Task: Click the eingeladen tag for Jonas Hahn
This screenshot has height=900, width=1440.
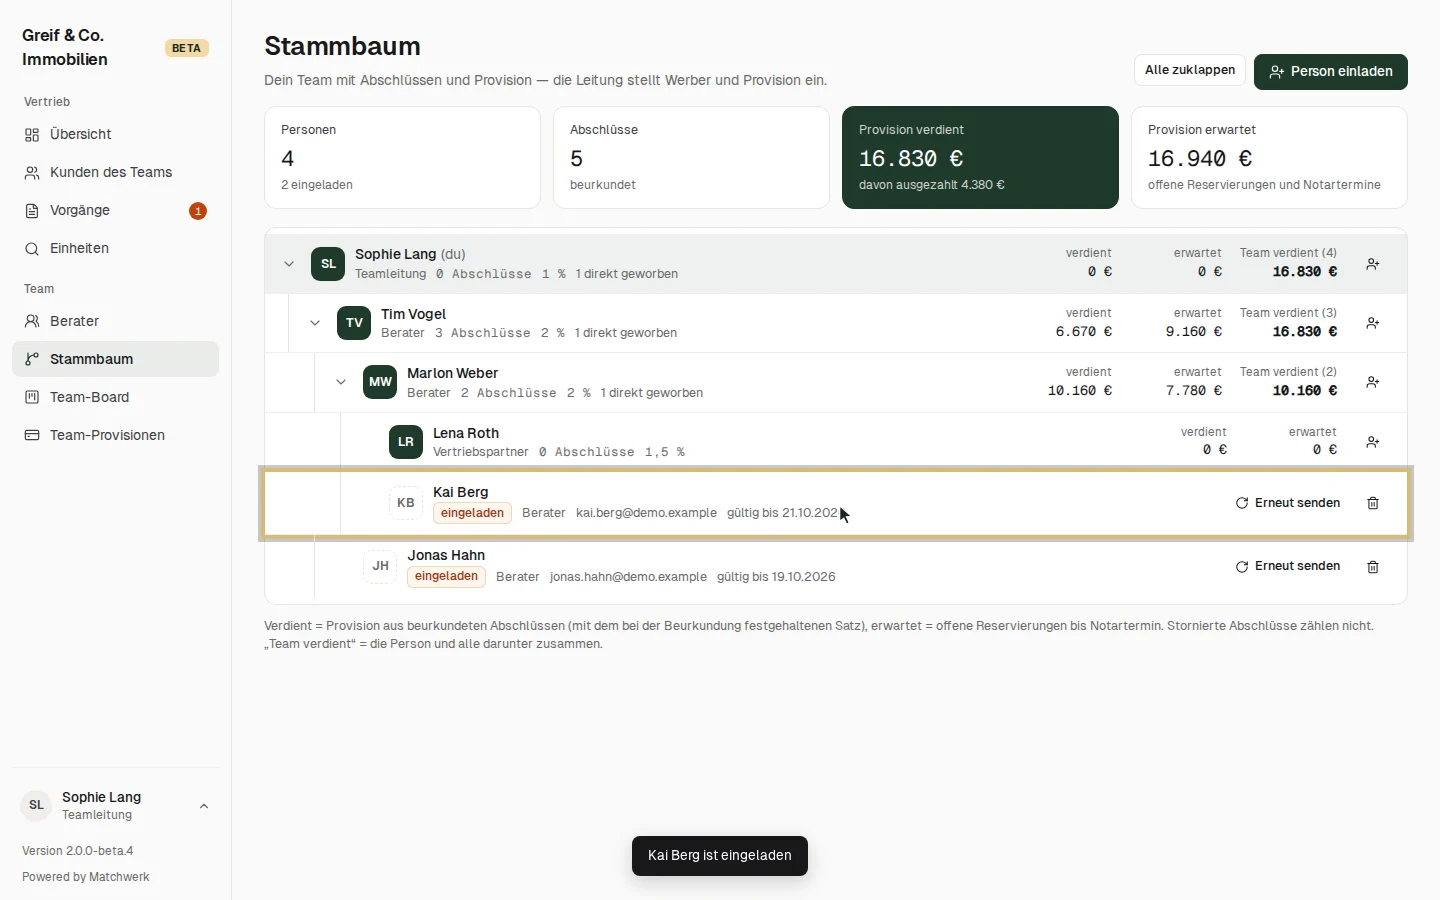Action: coord(446,576)
